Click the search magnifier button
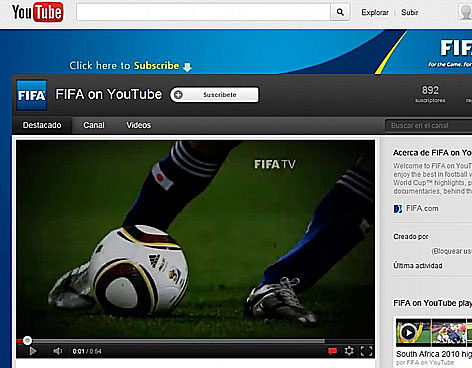 pyautogui.click(x=340, y=12)
